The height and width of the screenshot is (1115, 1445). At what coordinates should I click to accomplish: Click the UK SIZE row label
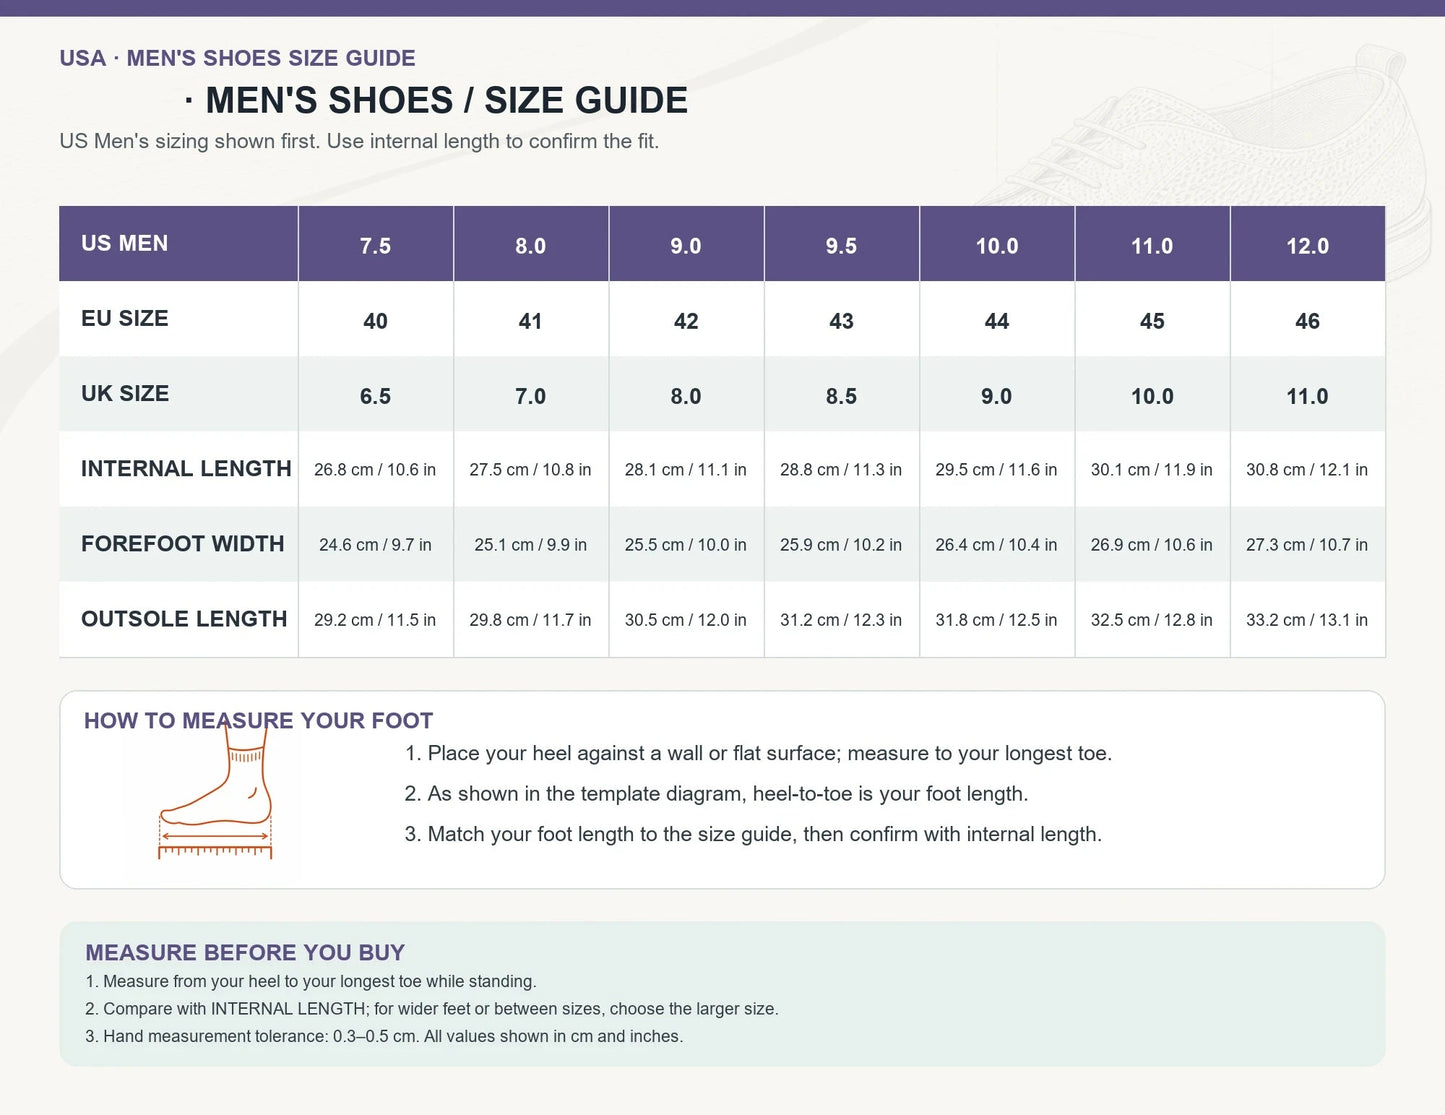point(125,394)
